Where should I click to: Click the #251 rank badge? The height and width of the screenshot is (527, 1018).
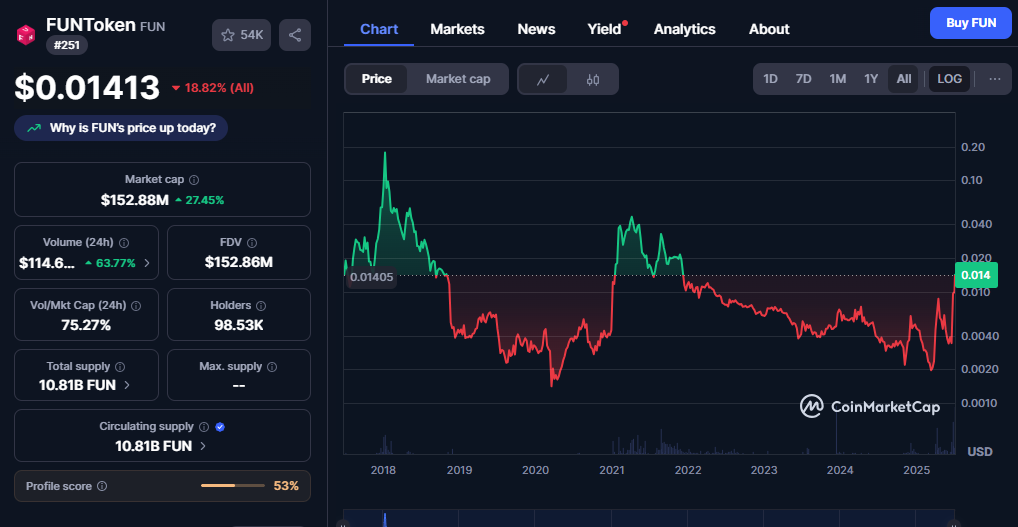pos(67,45)
